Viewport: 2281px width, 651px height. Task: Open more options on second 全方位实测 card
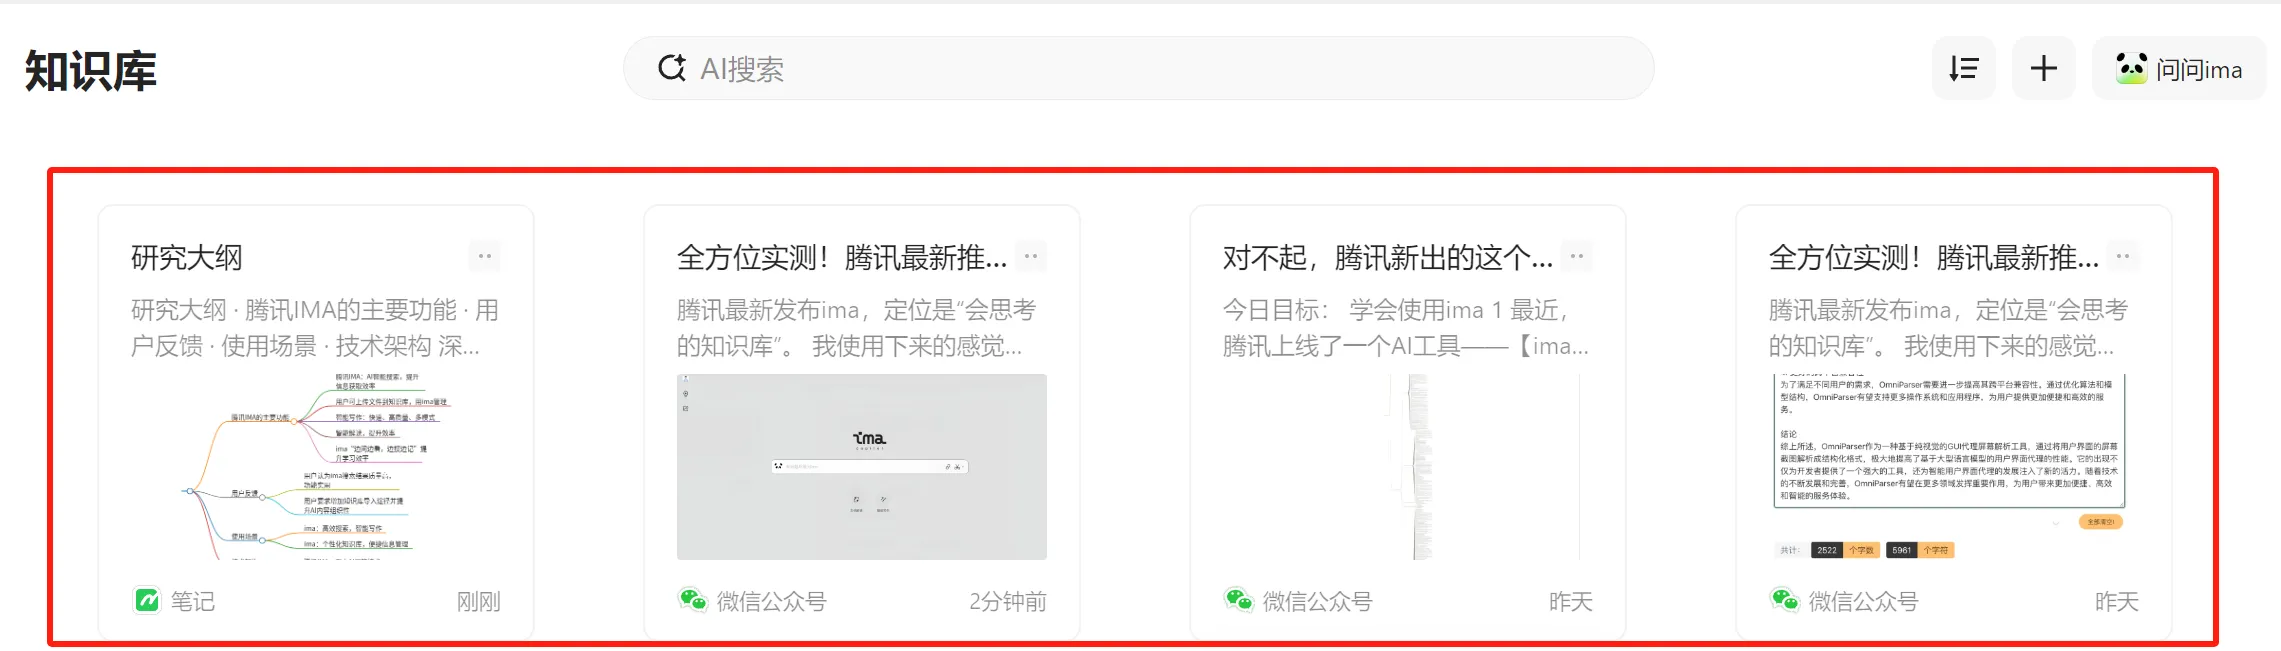(1031, 257)
